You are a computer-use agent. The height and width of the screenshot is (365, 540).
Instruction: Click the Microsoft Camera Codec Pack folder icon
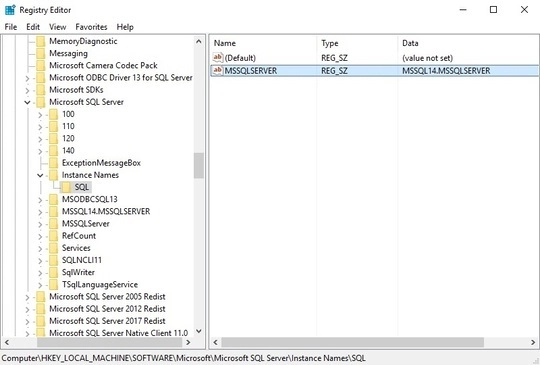pyautogui.click(x=41, y=65)
